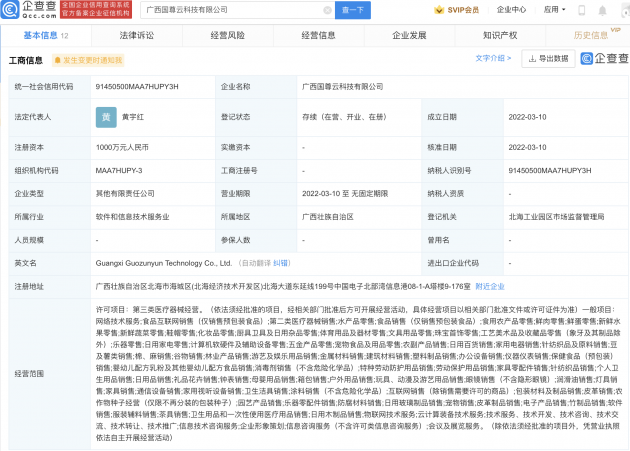Image resolution: width=630 pixels, height=451 pixels.
Task: Click the 成立日期 value 2022-03-10
Action: click(x=527, y=117)
